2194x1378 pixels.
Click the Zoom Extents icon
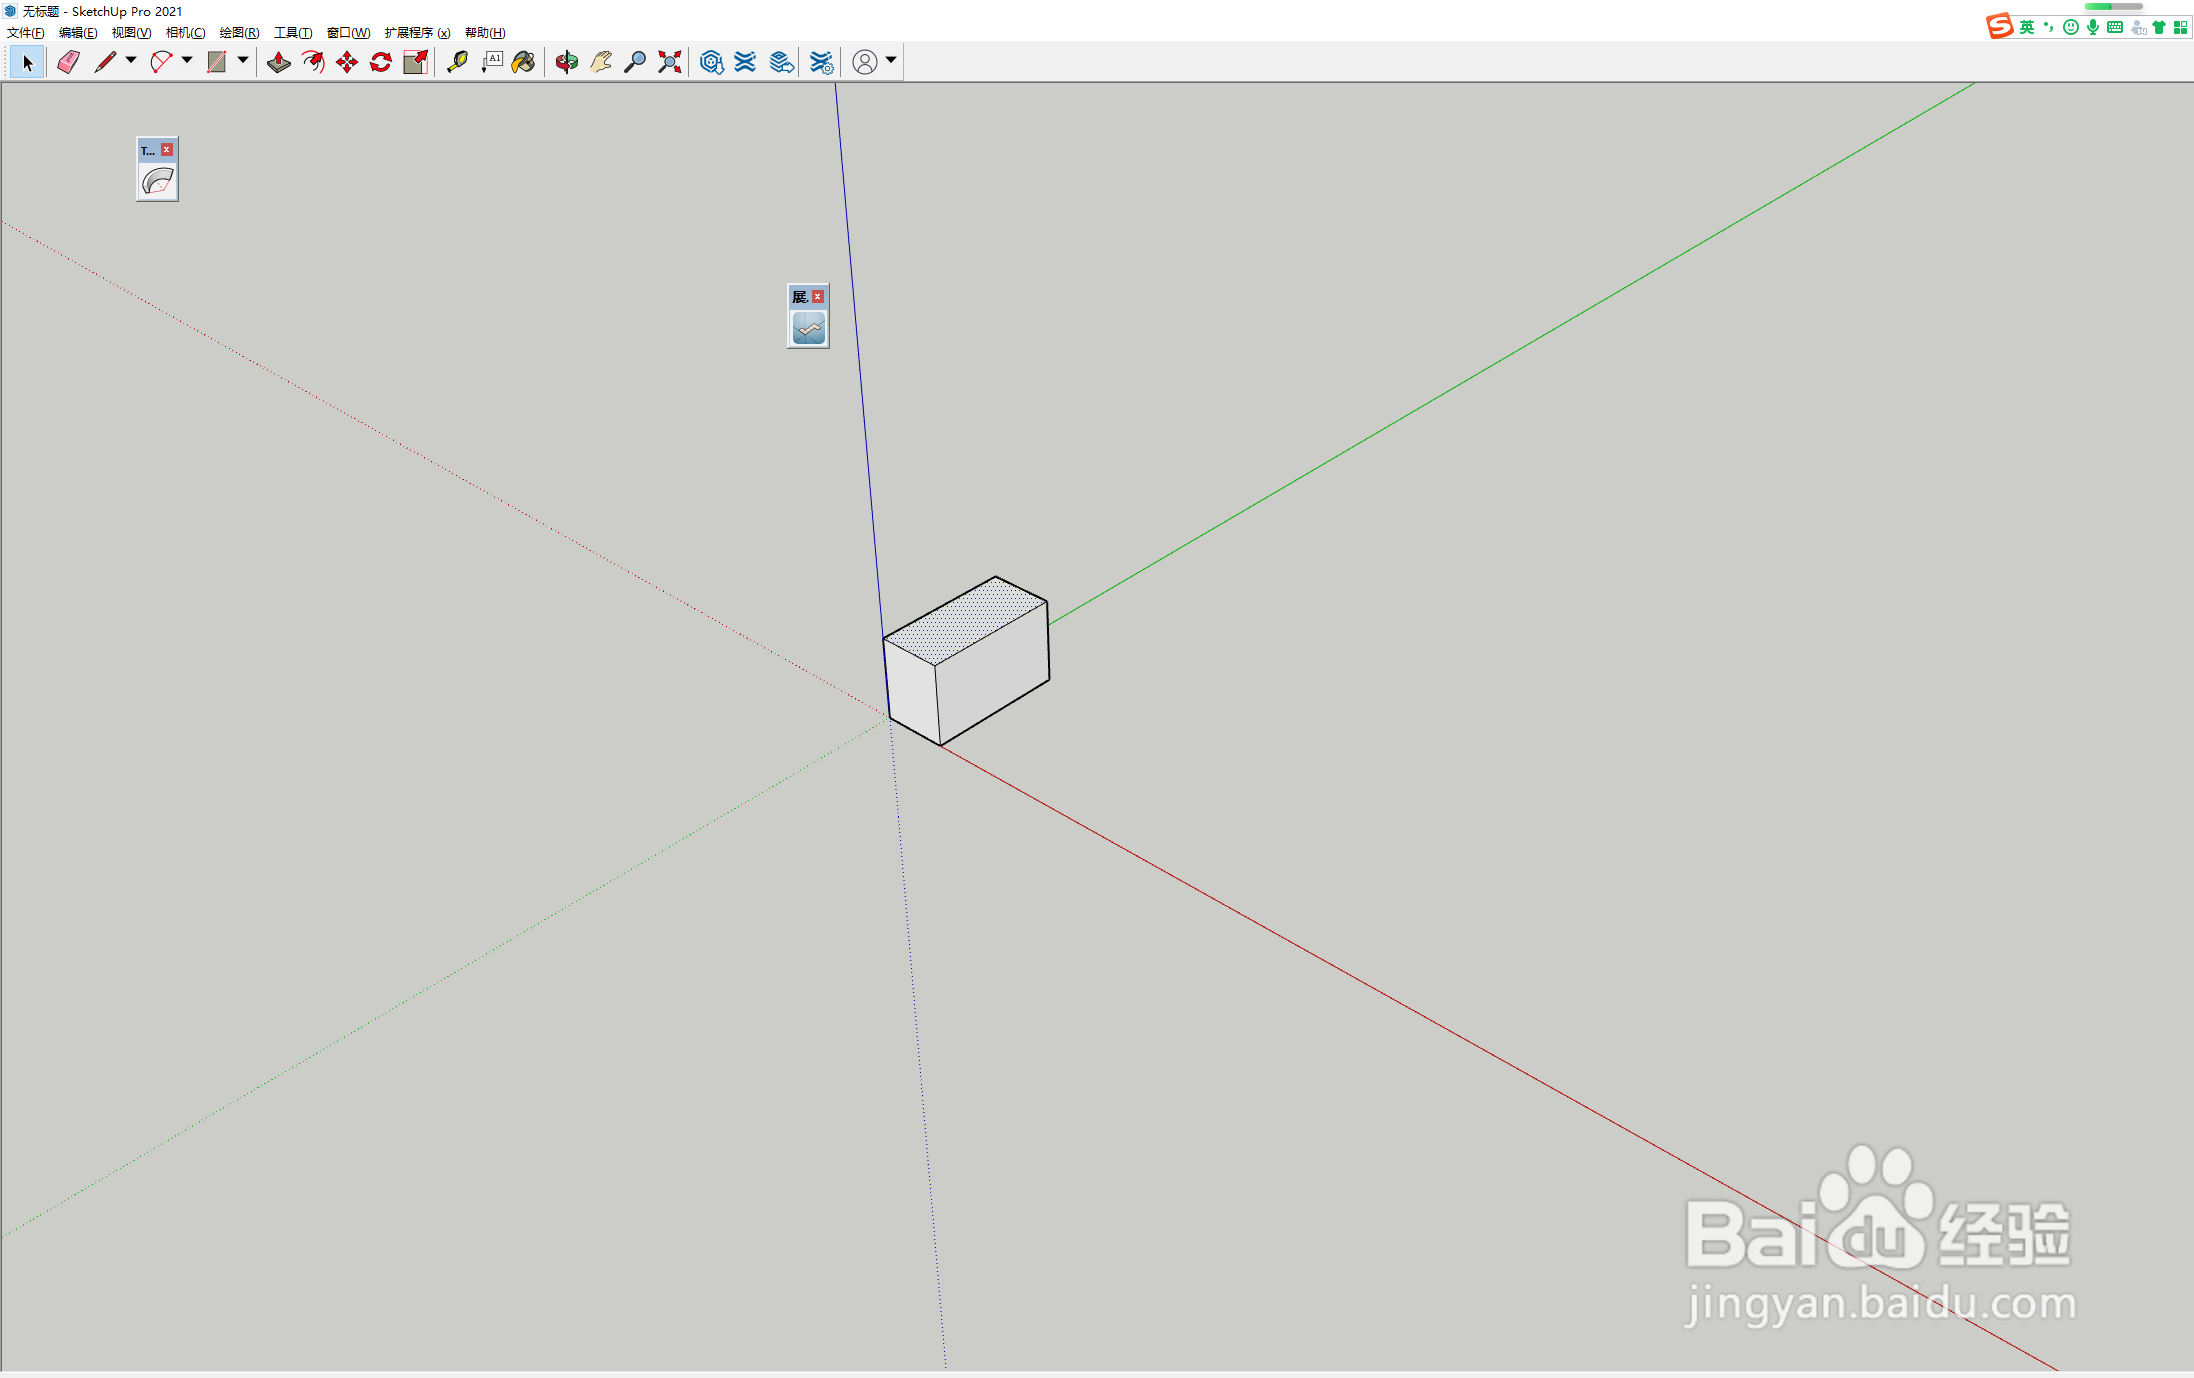tap(670, 62)
